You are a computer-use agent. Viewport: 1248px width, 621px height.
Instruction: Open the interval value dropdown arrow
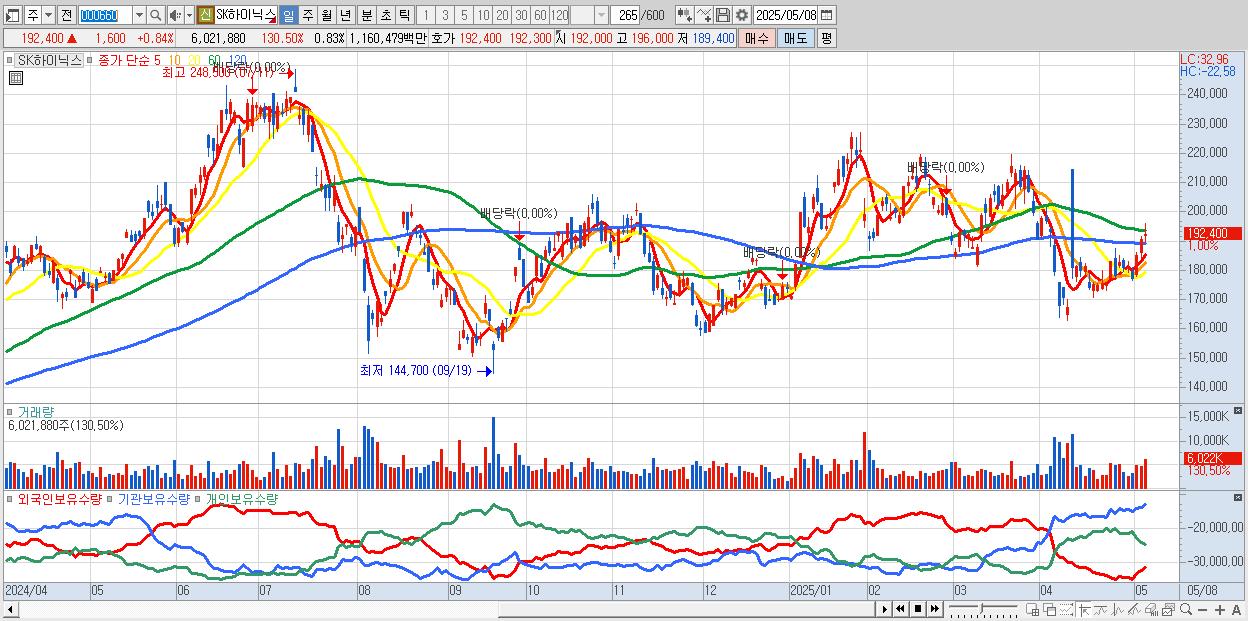(x=601, y=15)
